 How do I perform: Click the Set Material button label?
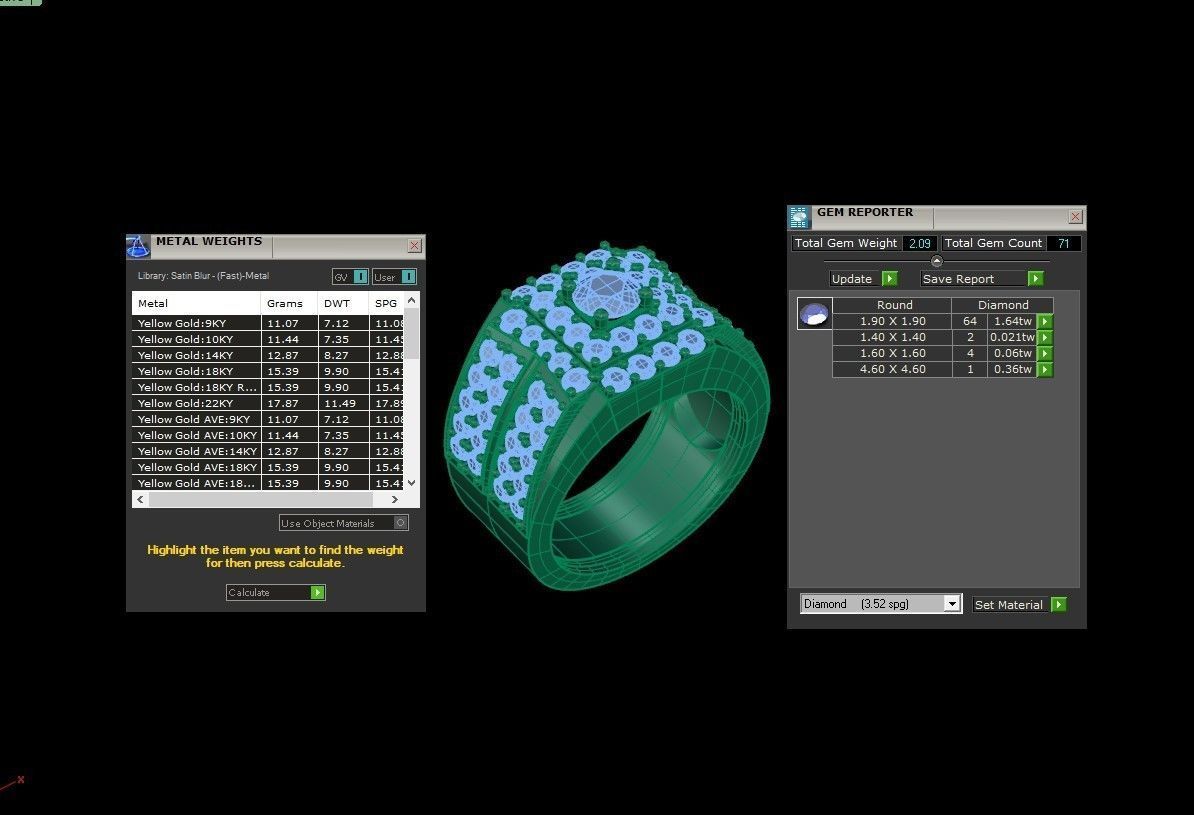1008,605
